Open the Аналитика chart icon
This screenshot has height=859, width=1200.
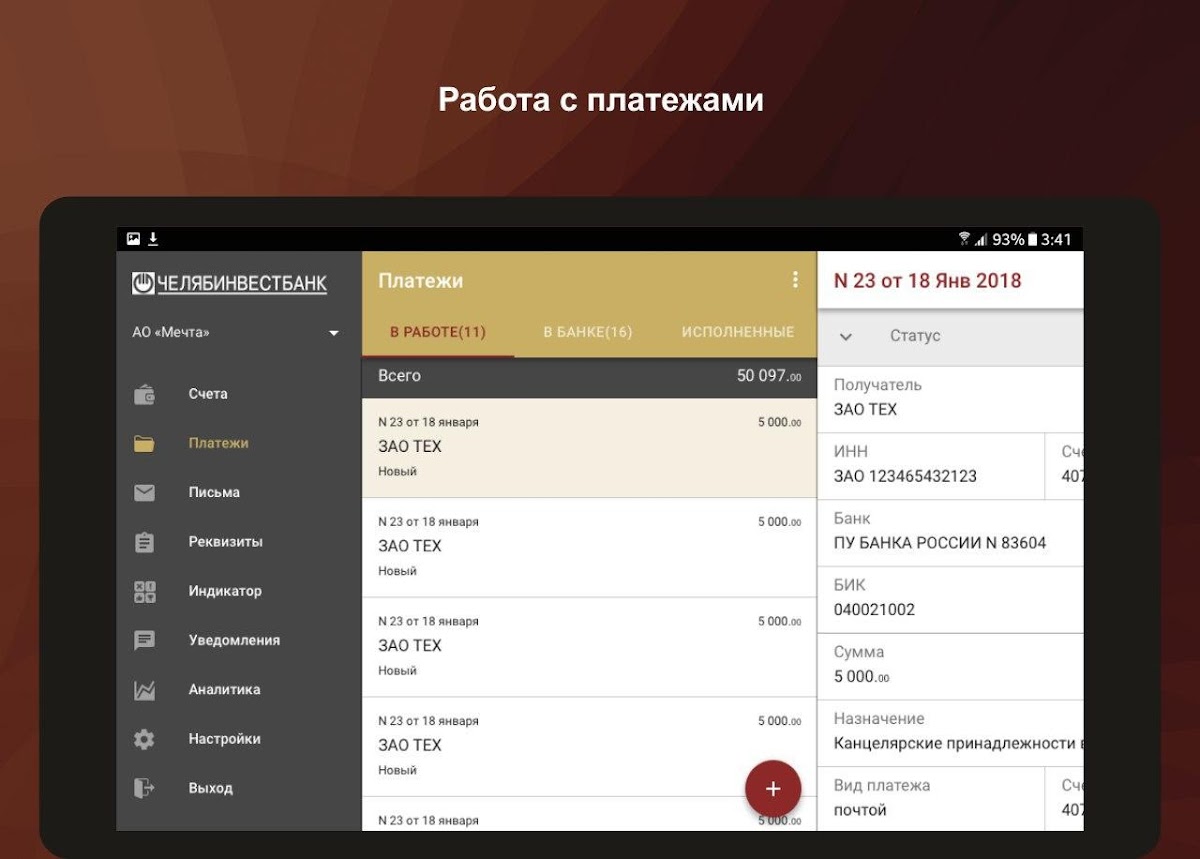pyautogui.click(x=145, y=690)
